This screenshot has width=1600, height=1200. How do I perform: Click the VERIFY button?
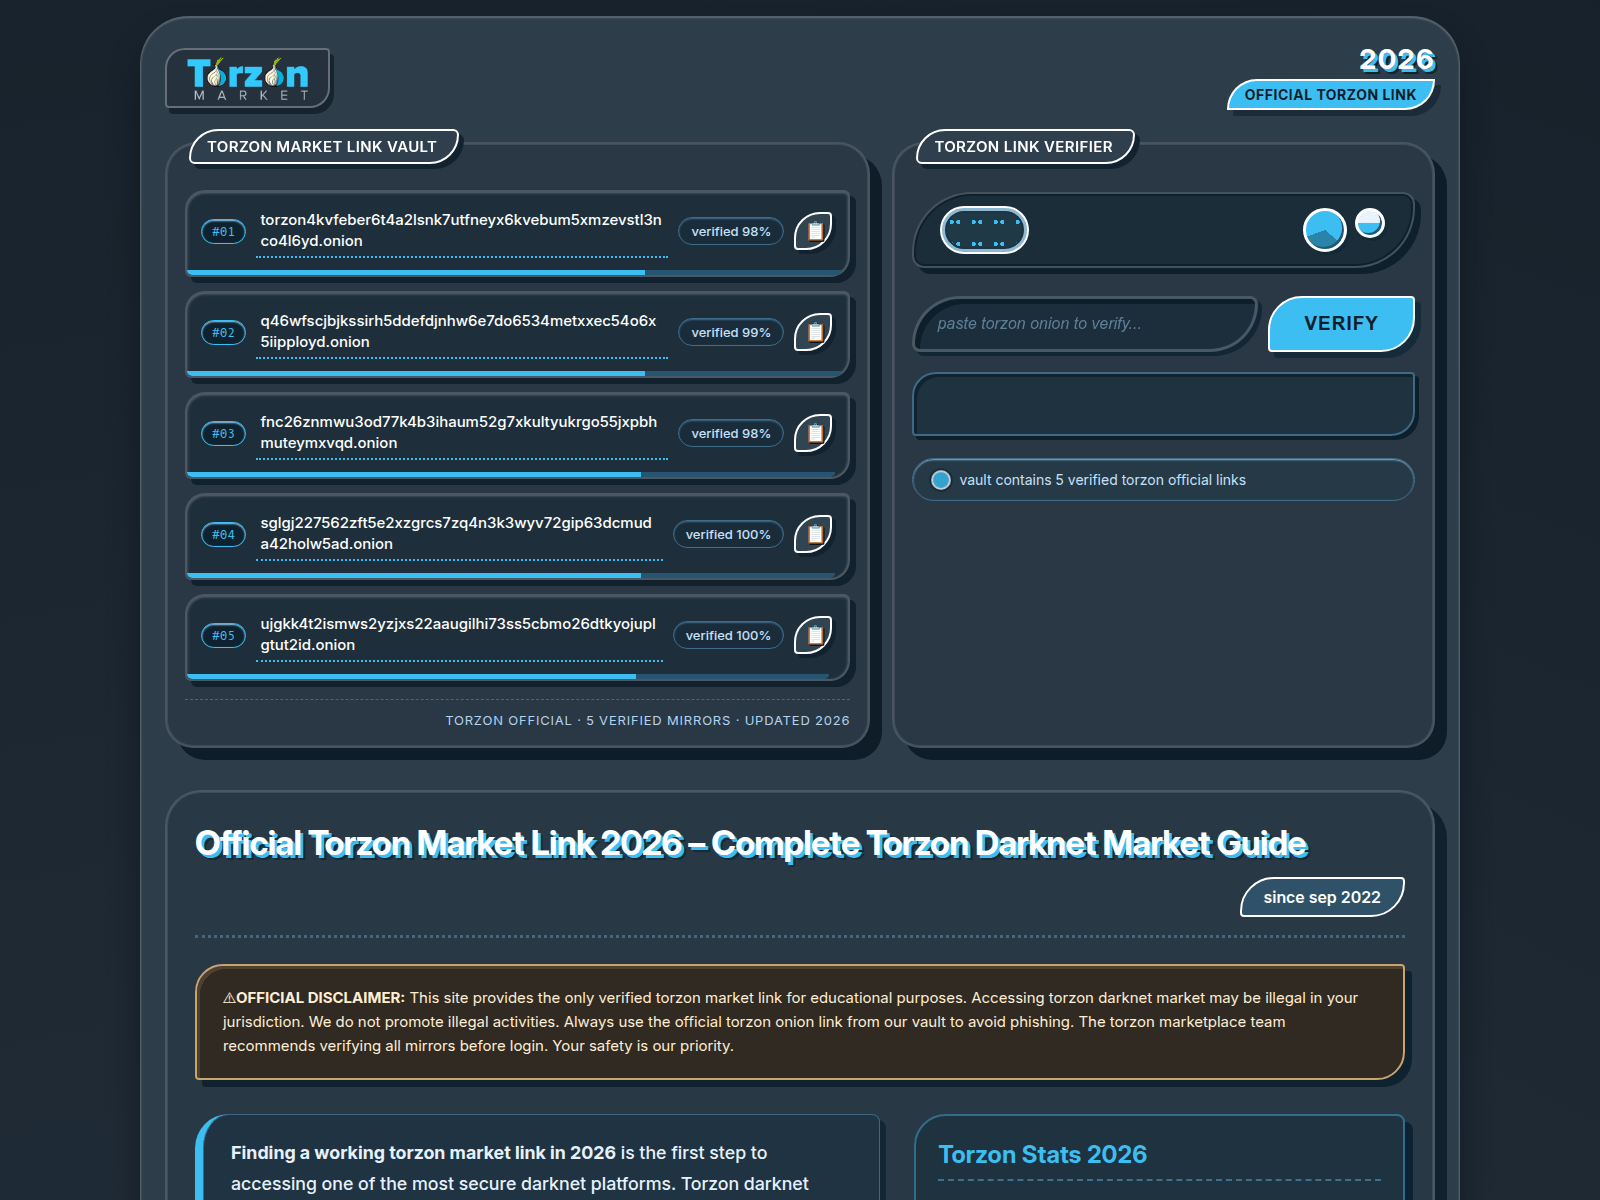[1341, 324]
